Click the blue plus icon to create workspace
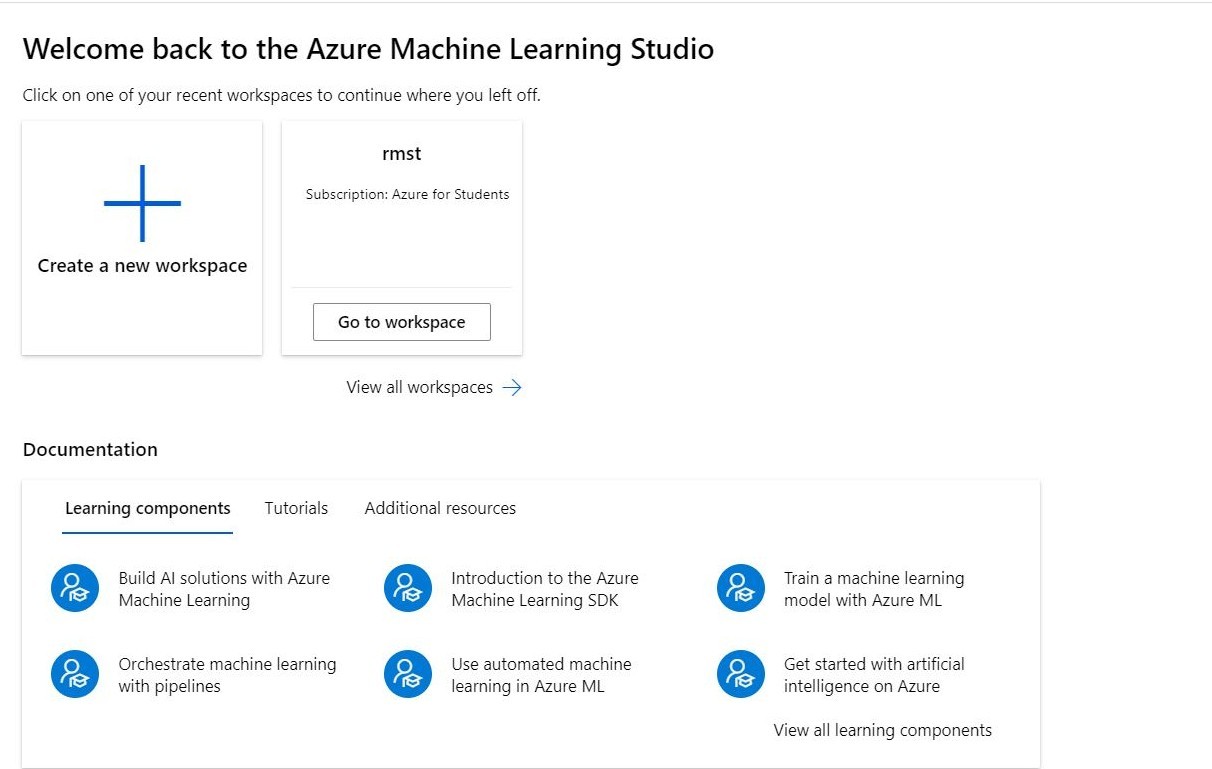The height and width of the screenshot is (769, 1212). (142, 203)
